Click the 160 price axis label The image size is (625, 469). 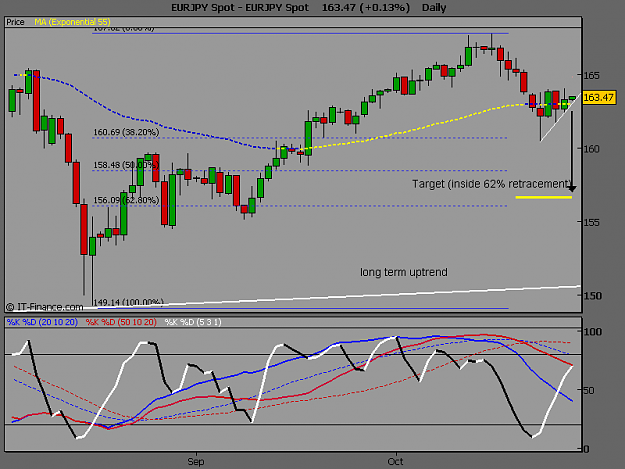tap(592, 149)
